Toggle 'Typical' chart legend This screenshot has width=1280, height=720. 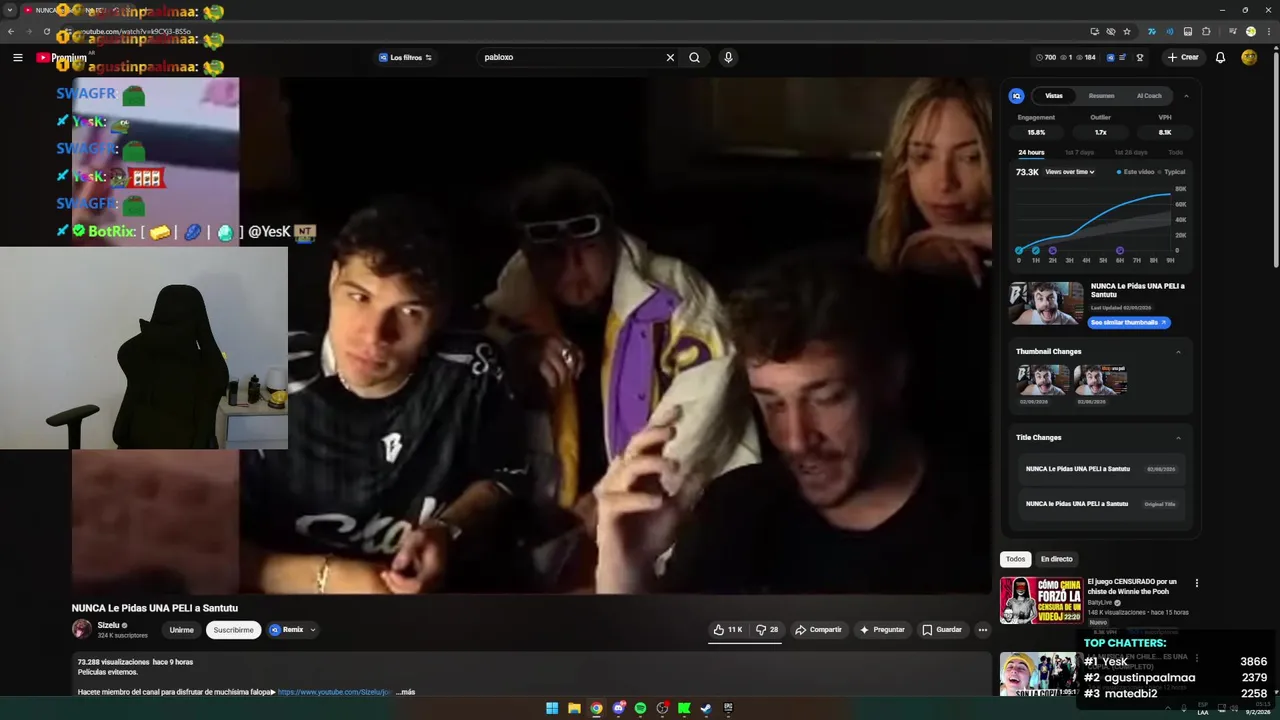pos(1172,172)
